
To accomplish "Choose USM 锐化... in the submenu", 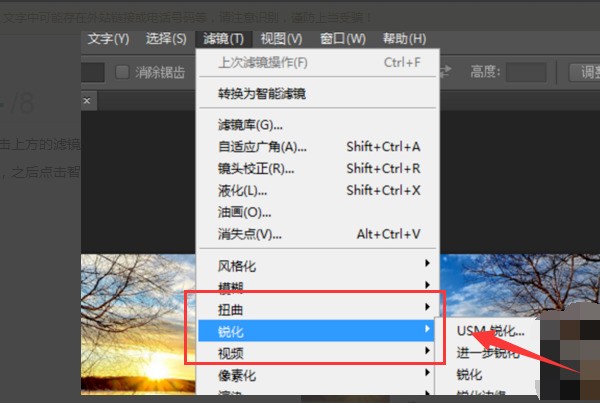I will click(491, 331).
